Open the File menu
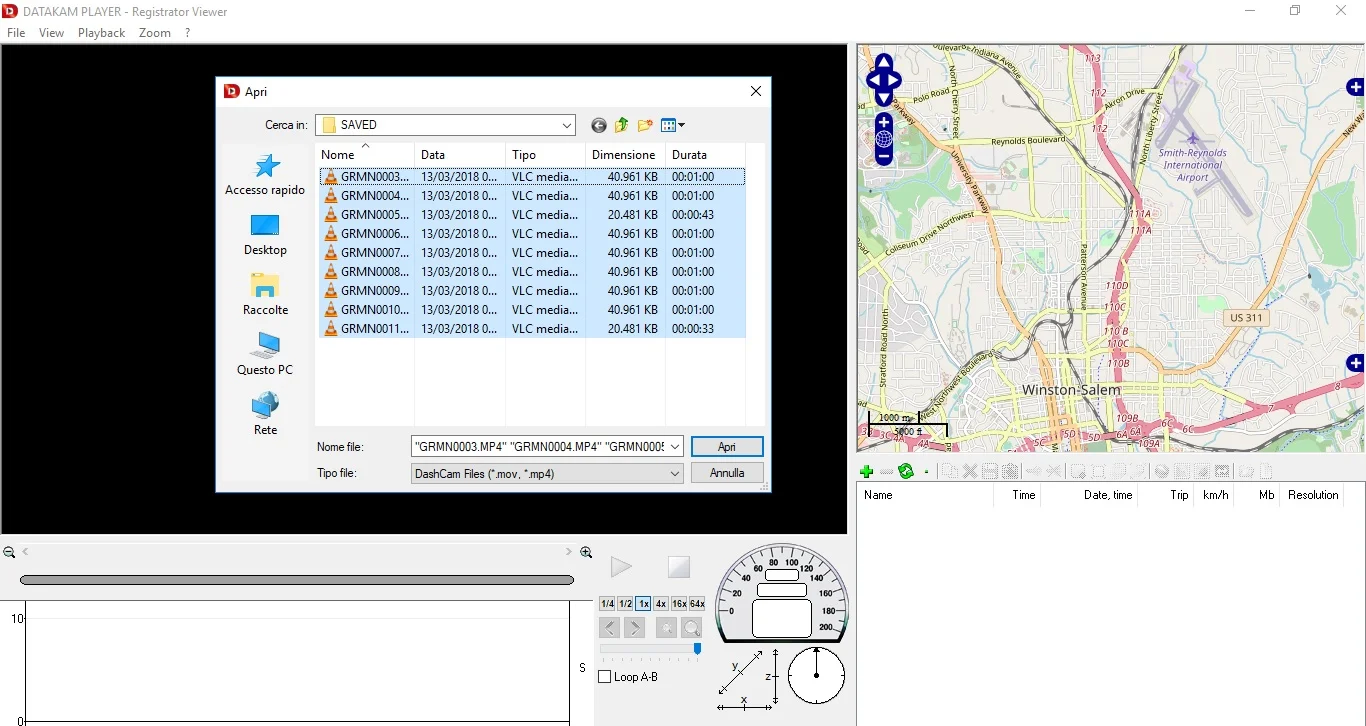The height and width of the screenshot is (726, 1366). click(x=16, y=33)
